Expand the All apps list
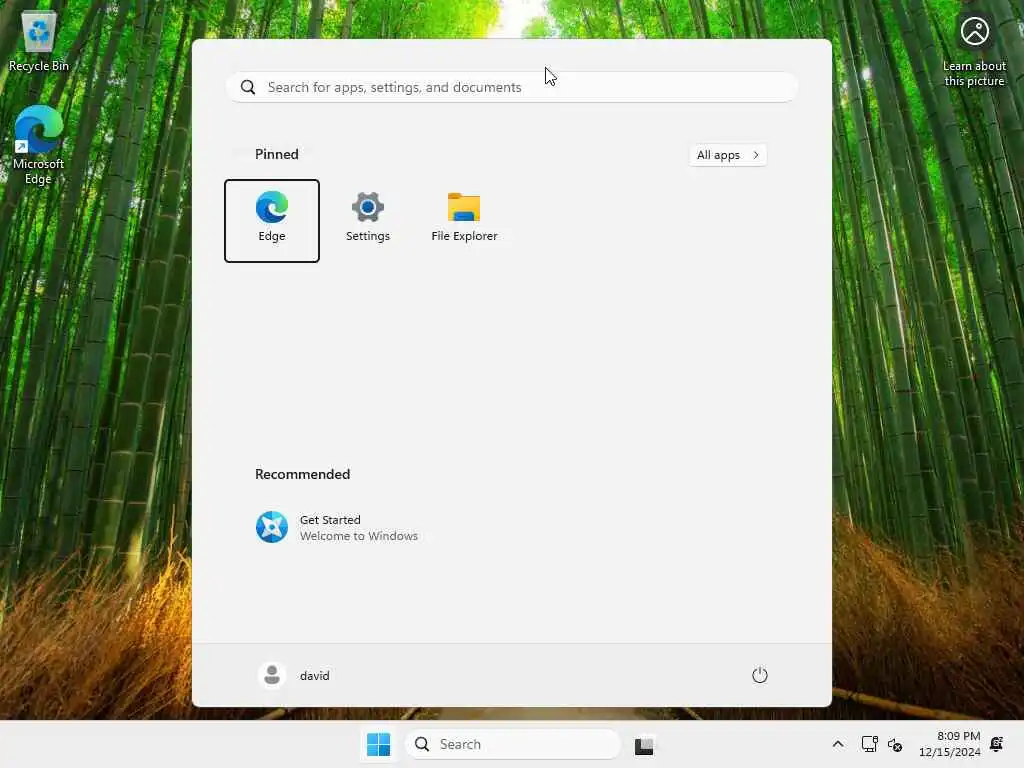1024x768 pixels. (728, 155)
